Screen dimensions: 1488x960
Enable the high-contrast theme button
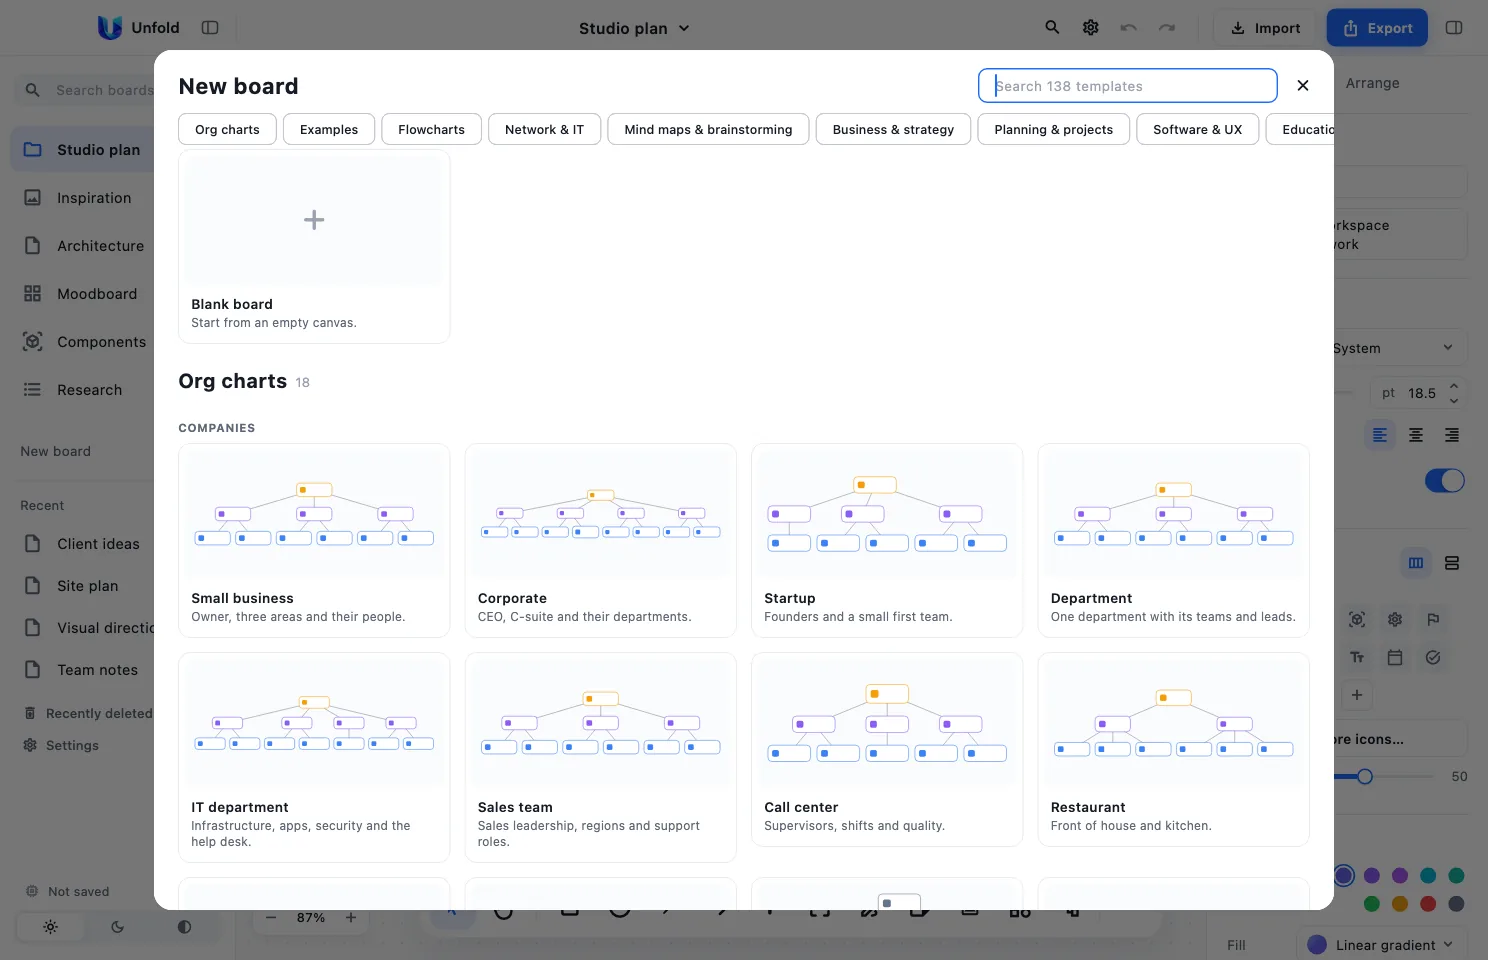(184, 927)
